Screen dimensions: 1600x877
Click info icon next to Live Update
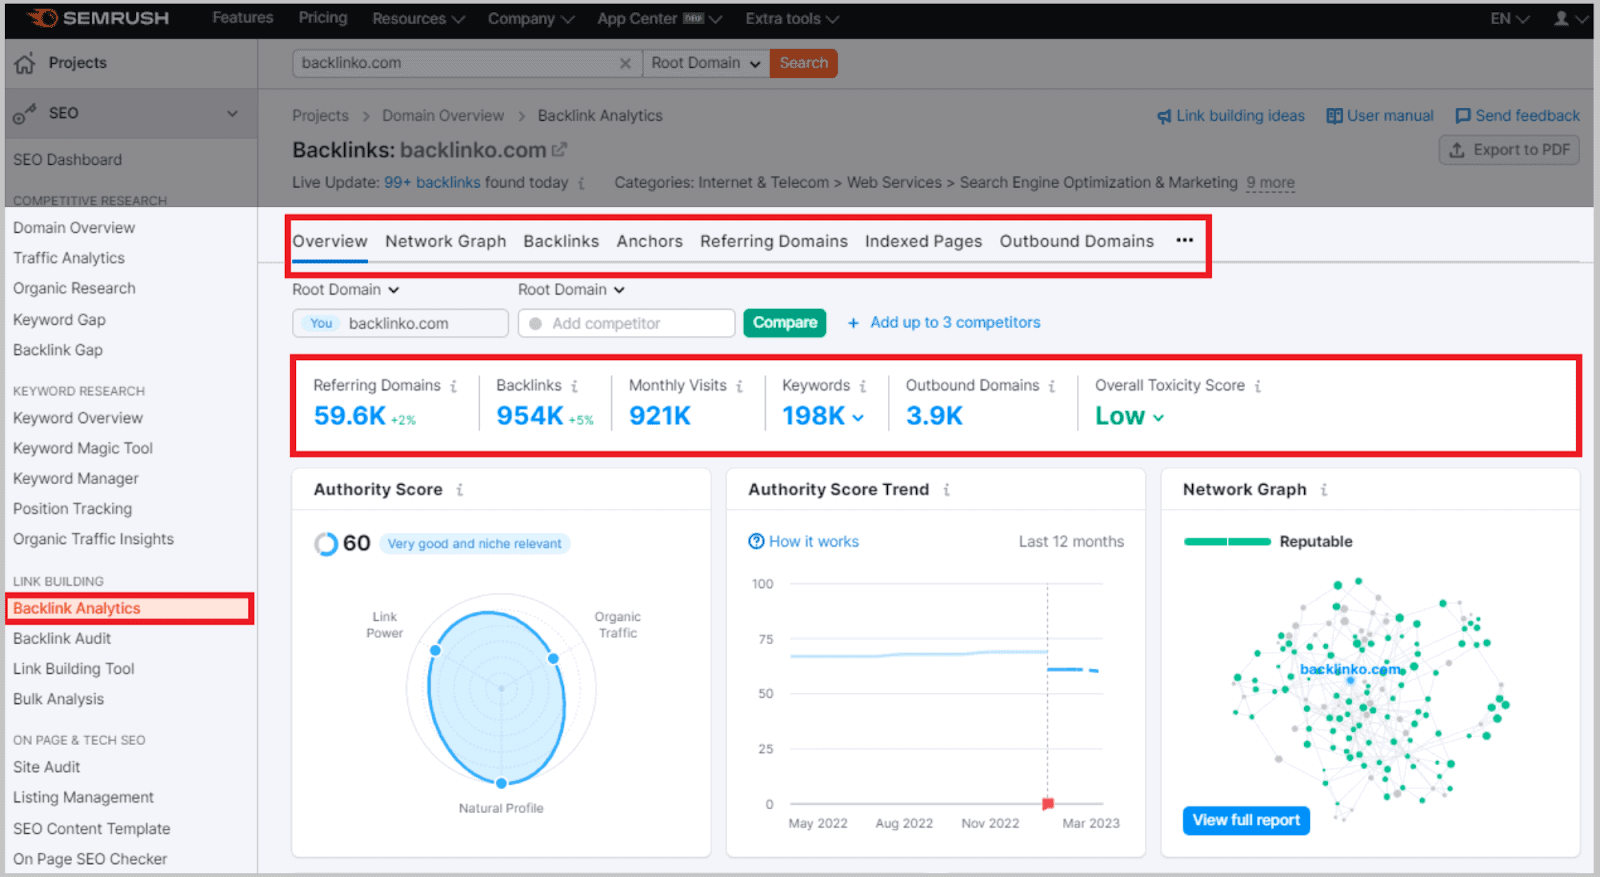click(581, 183)
